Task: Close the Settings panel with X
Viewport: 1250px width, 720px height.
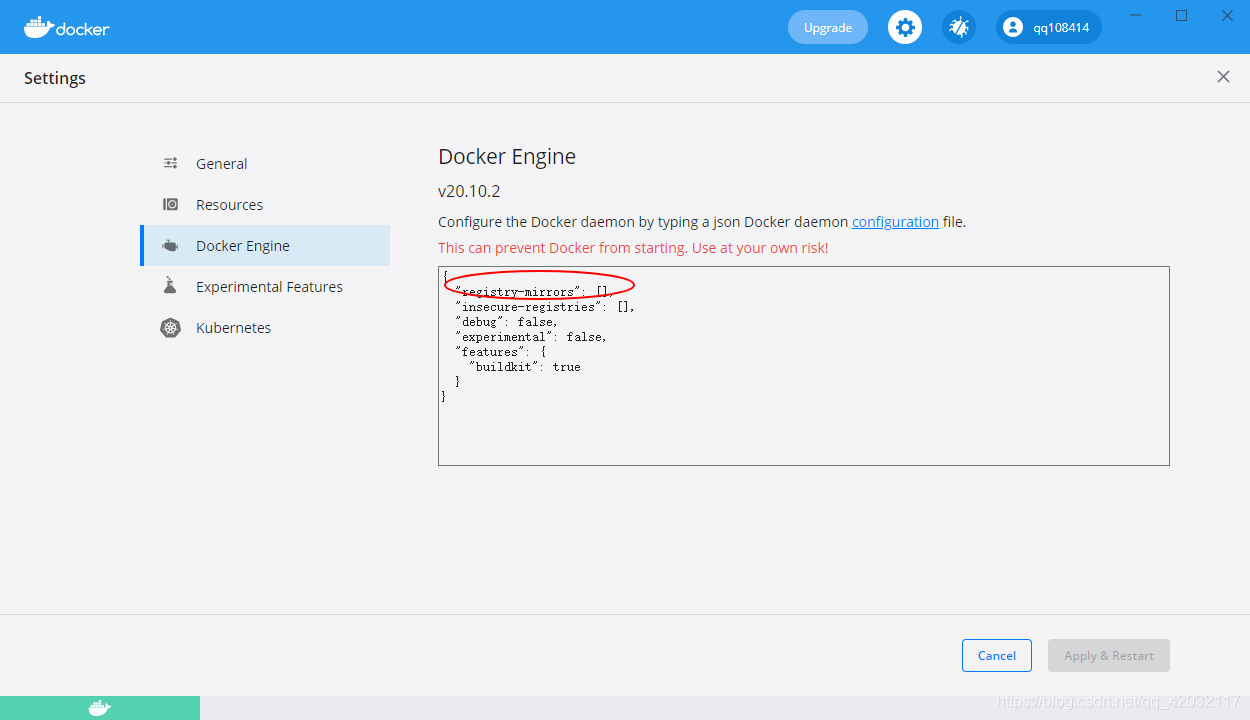Action: pos(1223,77)
